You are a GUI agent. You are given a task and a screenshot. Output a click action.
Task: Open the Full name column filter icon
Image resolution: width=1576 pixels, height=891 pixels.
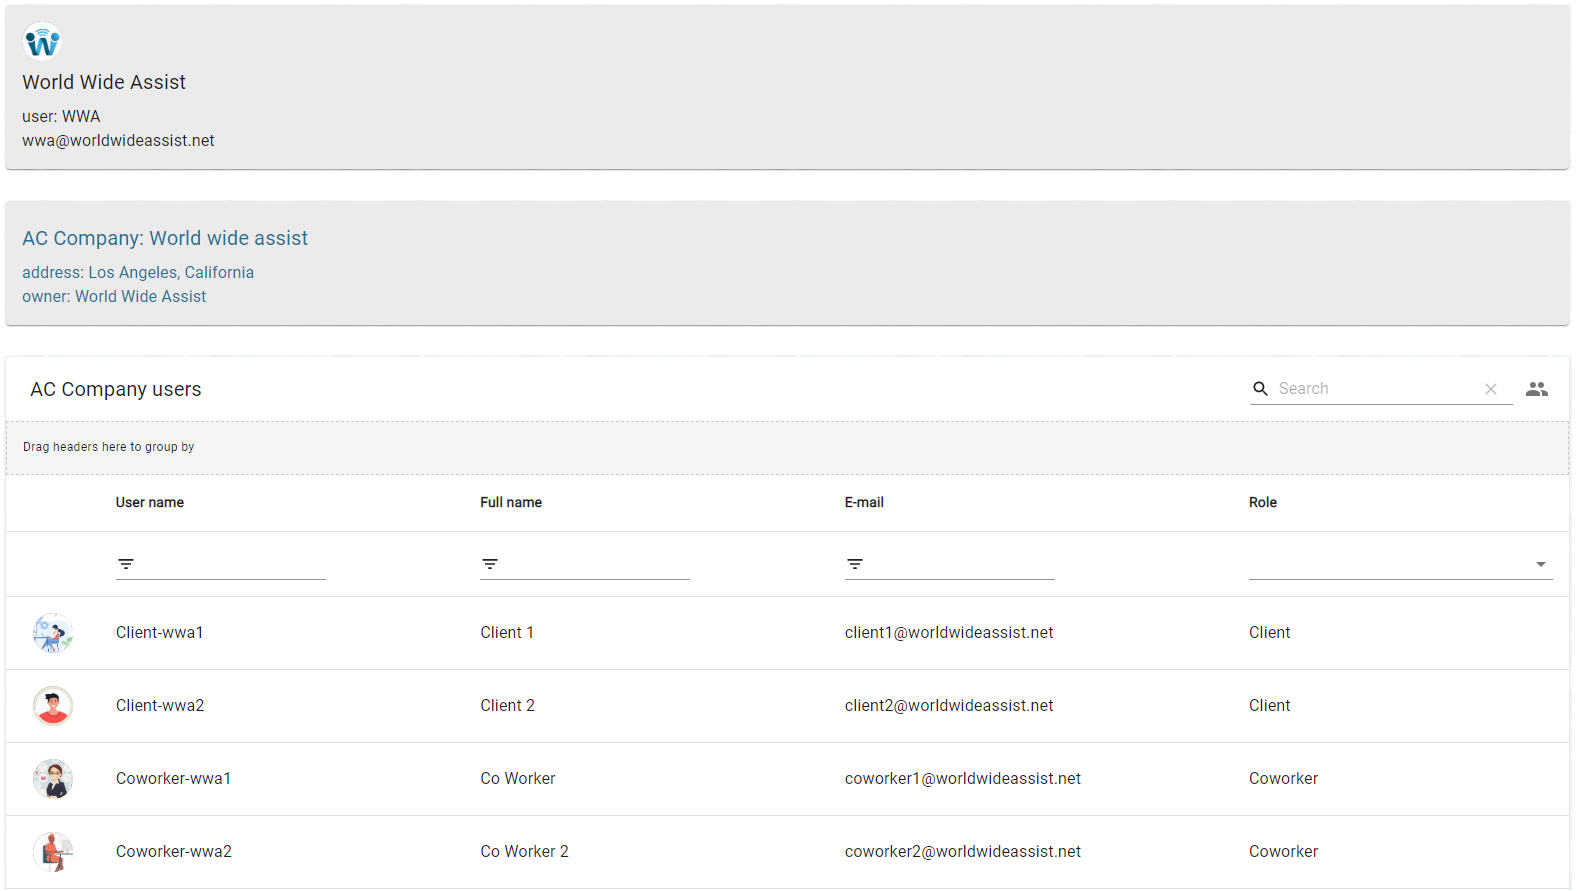click(490, 565)
